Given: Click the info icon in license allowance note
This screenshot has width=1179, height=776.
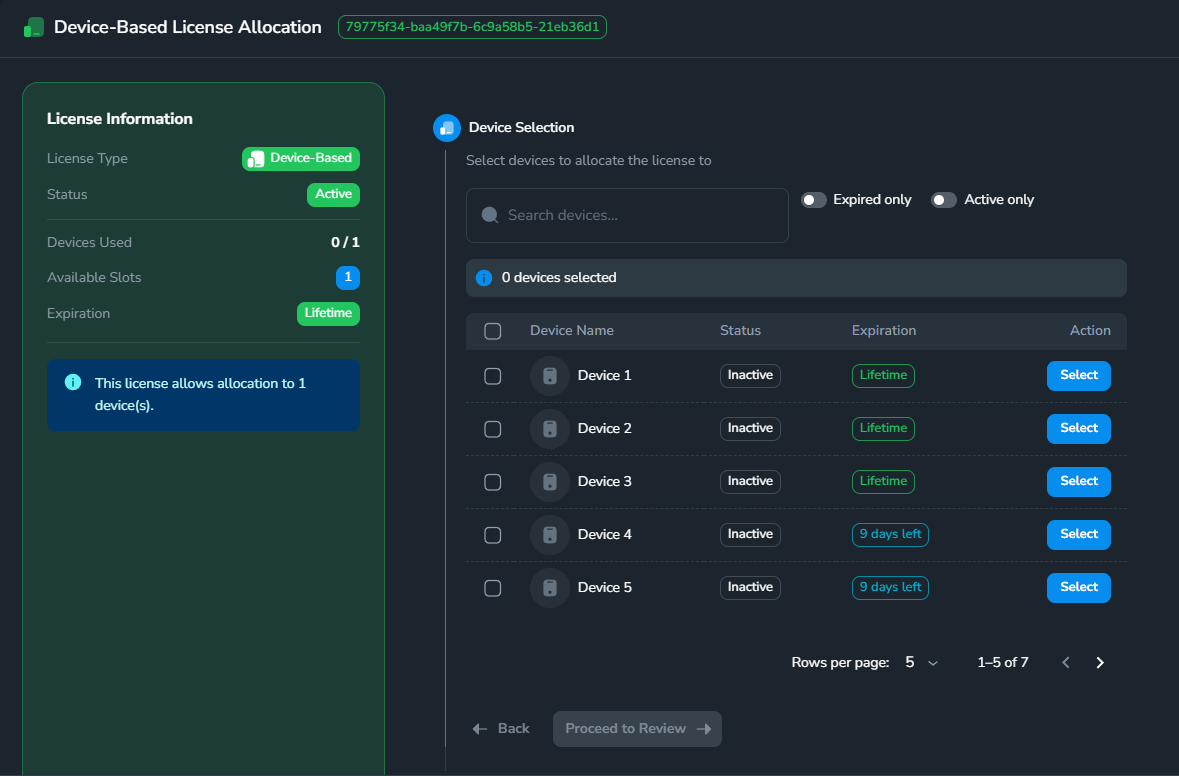Looking at the screenshot, I should tap(73, 382).
